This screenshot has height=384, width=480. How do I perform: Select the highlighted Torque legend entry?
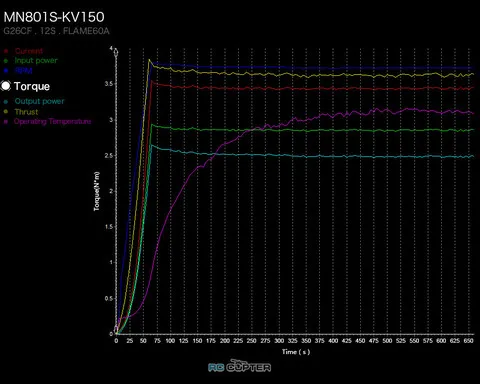tap(32, 86)
